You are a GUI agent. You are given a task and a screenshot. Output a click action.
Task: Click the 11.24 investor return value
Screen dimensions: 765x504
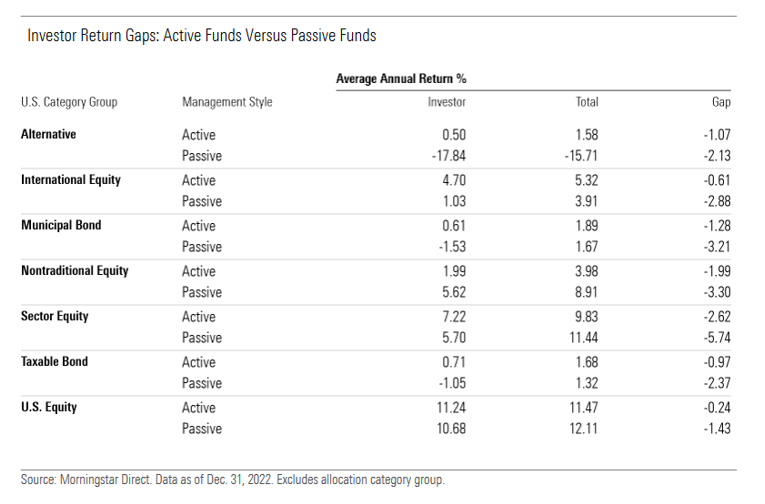(x=449, y=407)
